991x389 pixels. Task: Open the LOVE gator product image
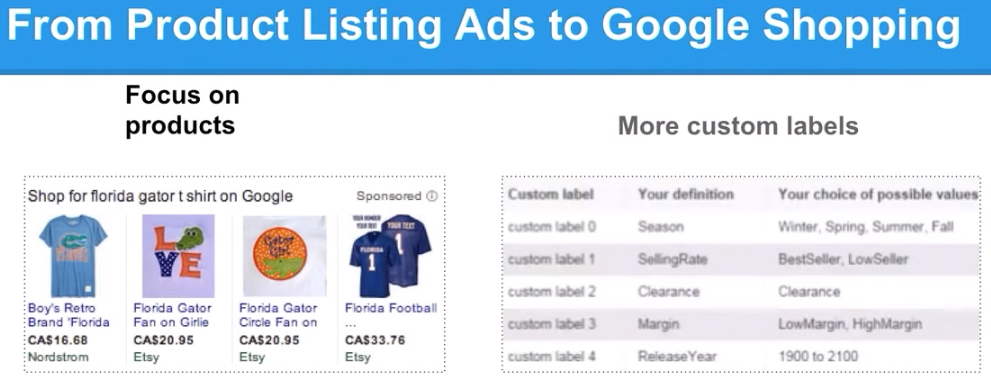click(x=178, y=256)
